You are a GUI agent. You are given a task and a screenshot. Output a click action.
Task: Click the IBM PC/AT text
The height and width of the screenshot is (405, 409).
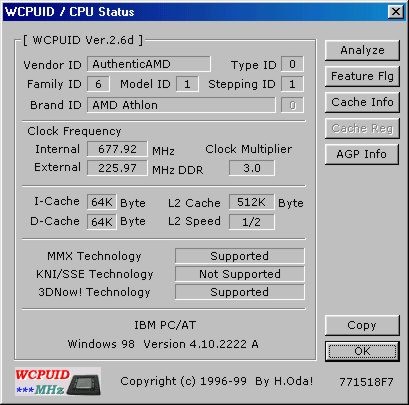click(165, 325)
